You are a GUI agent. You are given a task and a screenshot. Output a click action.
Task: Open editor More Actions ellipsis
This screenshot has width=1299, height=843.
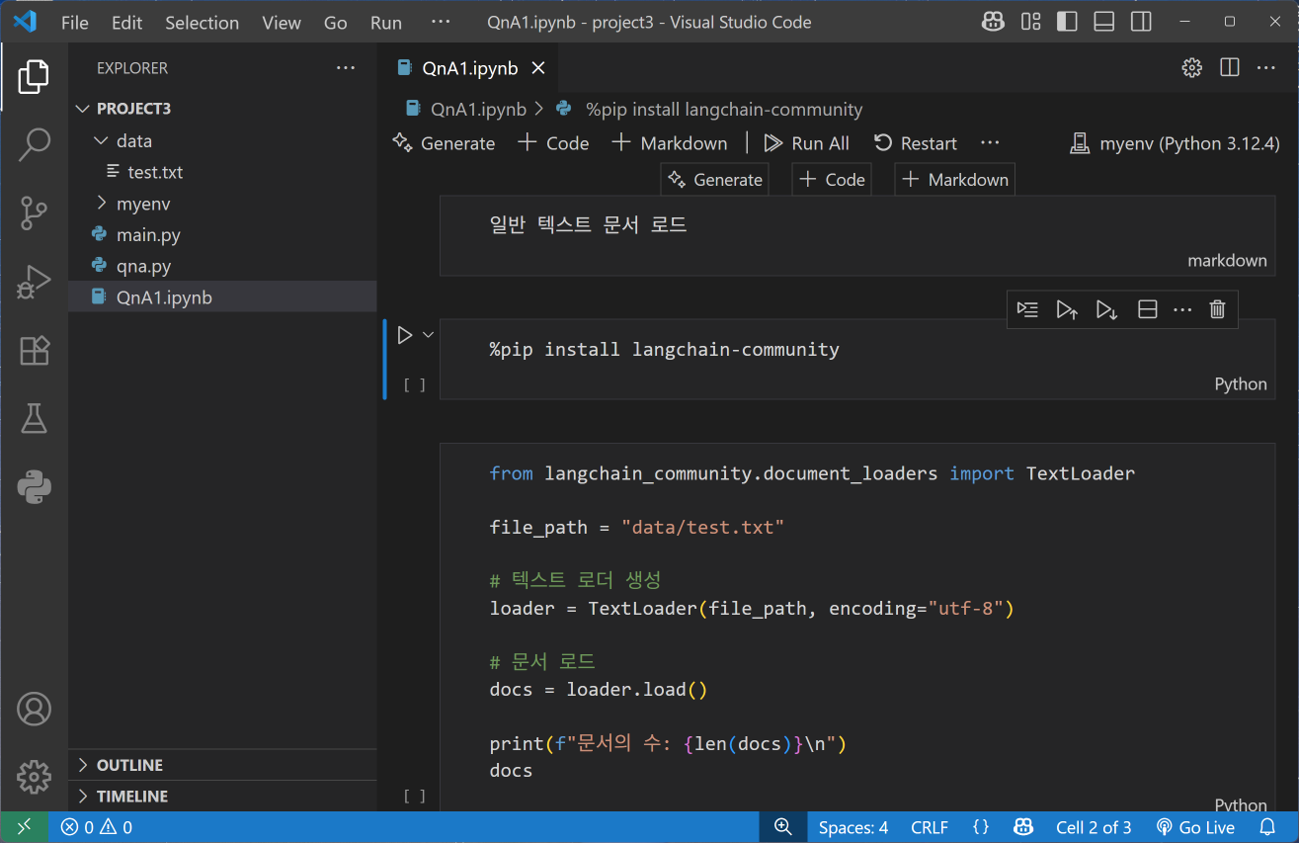pos(1267,68)
